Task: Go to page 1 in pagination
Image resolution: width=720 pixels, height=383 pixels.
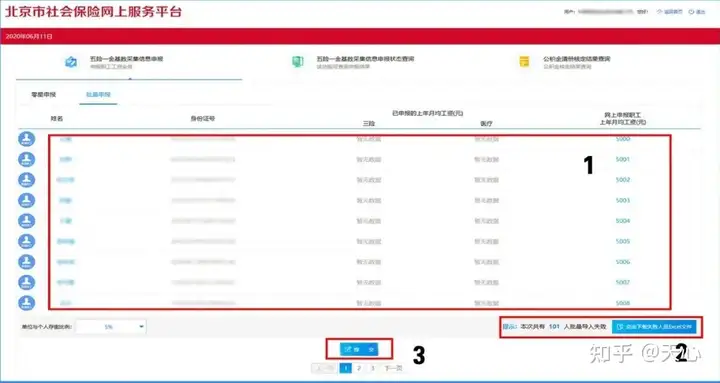Action: 346,368
